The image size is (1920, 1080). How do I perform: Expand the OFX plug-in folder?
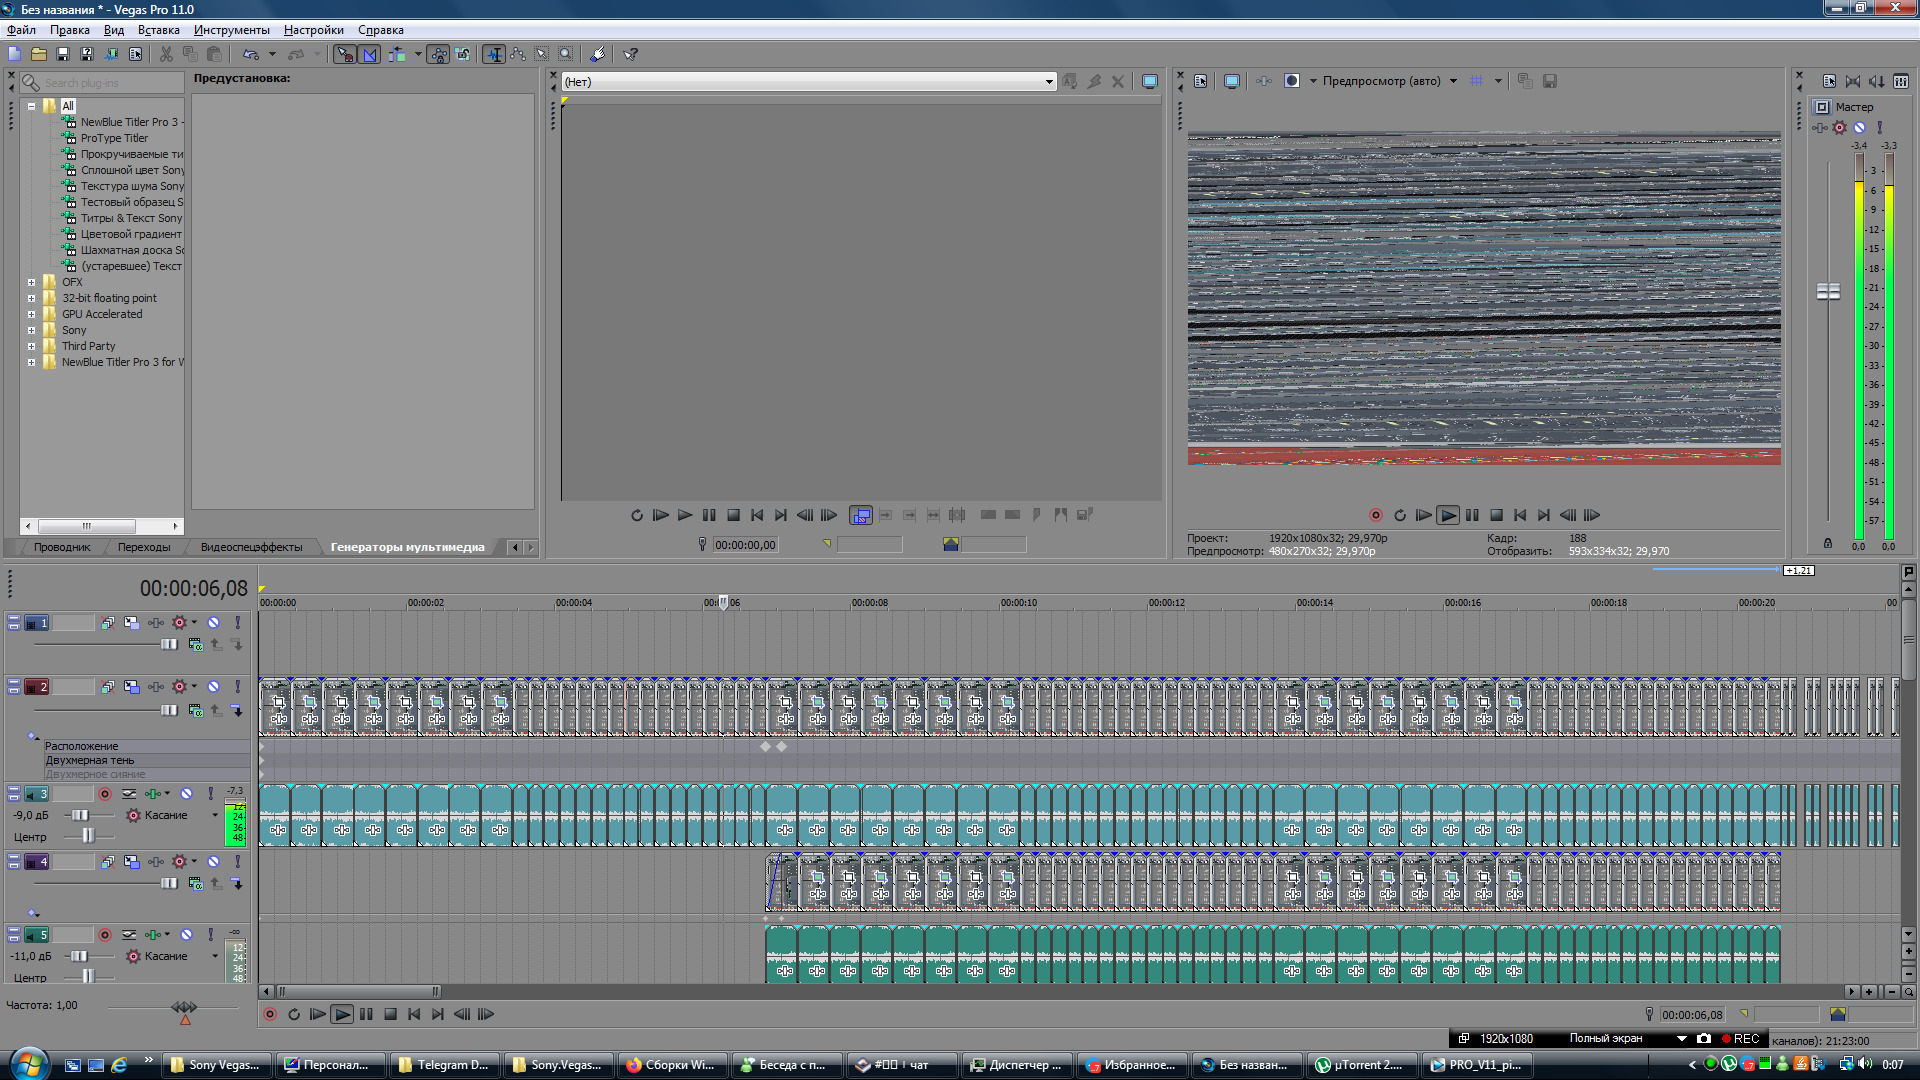pyautogui.click(x=31, y=282)
